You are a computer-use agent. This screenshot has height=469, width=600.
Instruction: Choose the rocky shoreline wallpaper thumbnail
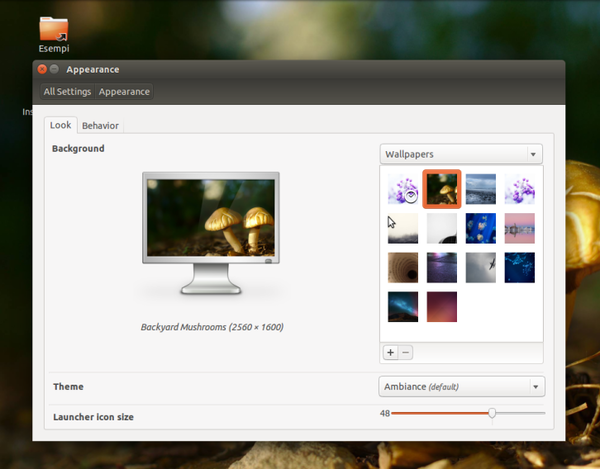(x=480, y=189)
